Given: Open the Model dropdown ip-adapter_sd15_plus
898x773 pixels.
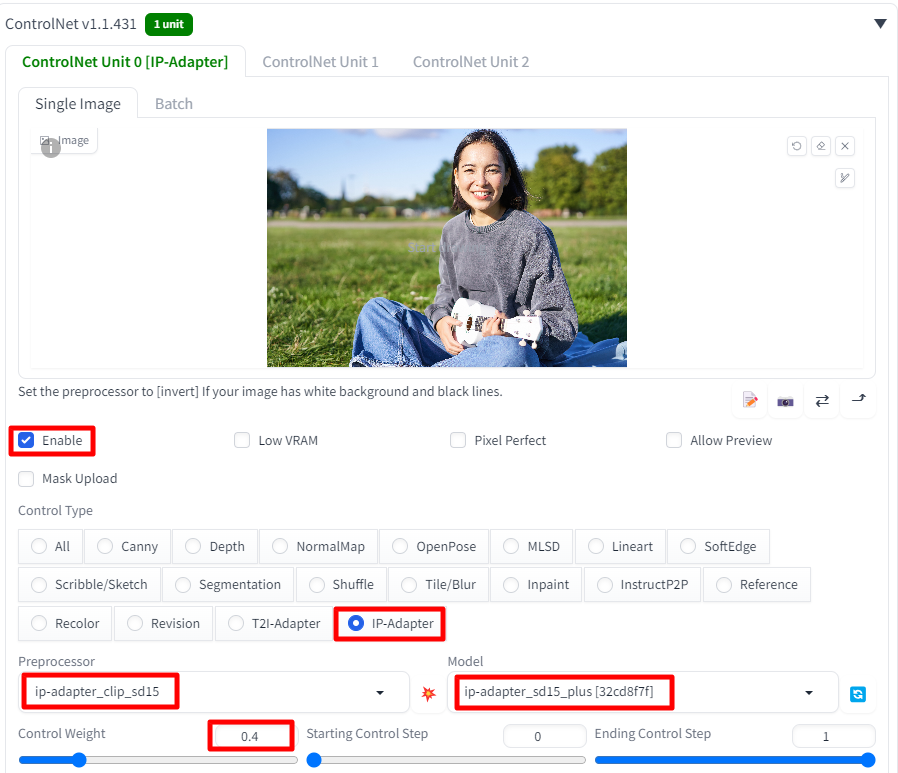Looking at the screenshot, I should tap(643, 692).
